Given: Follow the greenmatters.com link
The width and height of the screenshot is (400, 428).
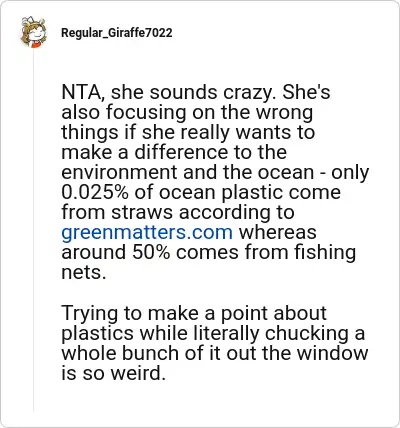Looking at the screenshot, I should (x=147, y=232).
